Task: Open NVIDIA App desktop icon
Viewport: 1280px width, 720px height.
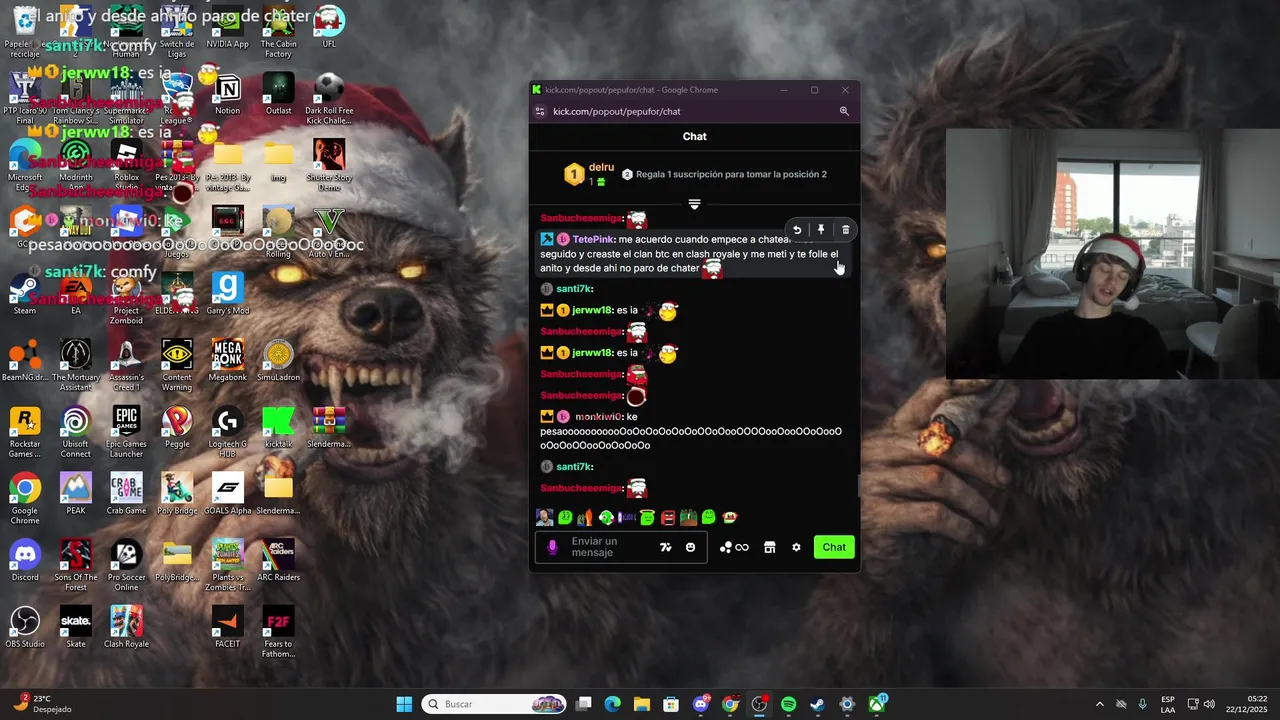Action: (227, 27)
